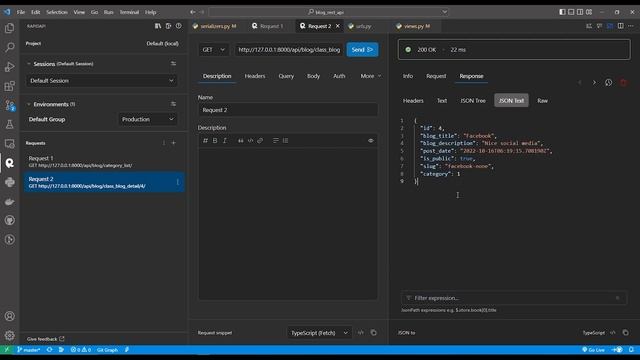Image resolution: width=640 pixels, height=360 pixels.
Task: Open the Accounts menu
Action: (9, 316)
